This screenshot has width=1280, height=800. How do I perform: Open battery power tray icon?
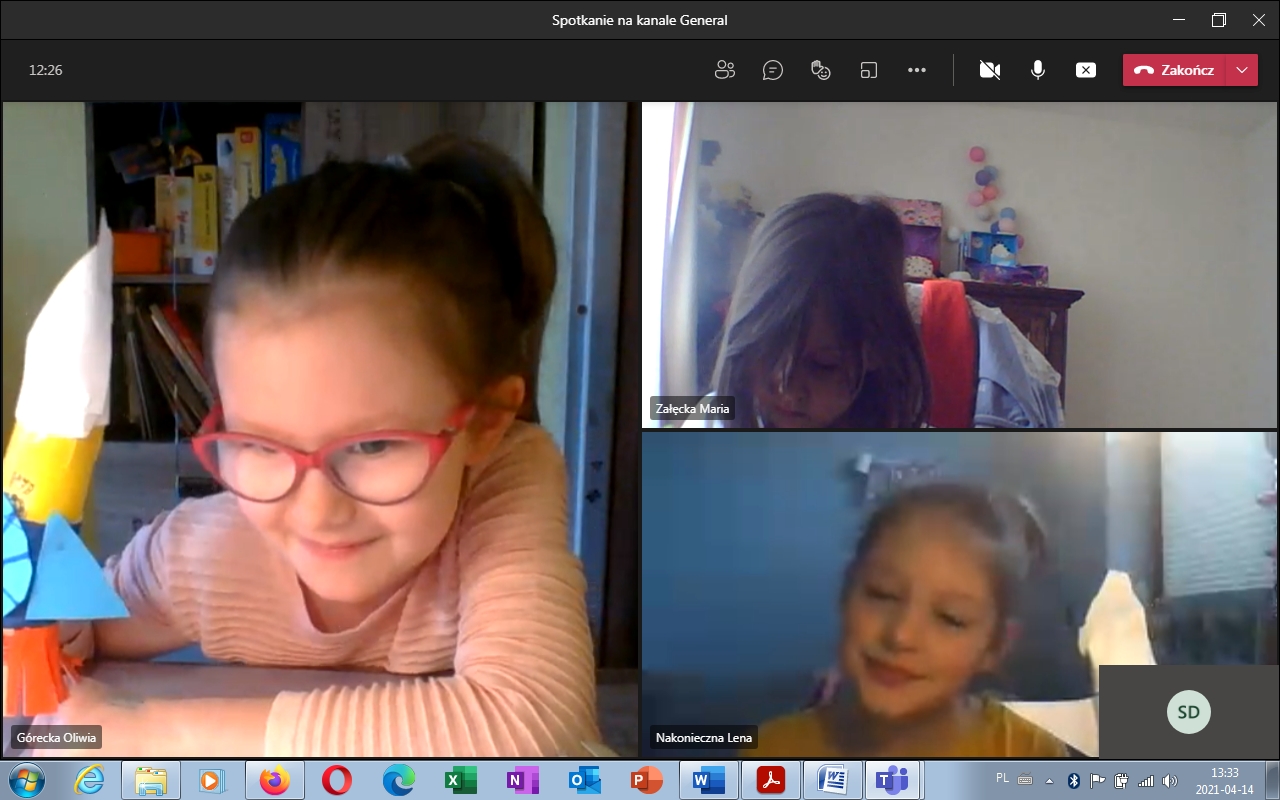coord(1122,780)
